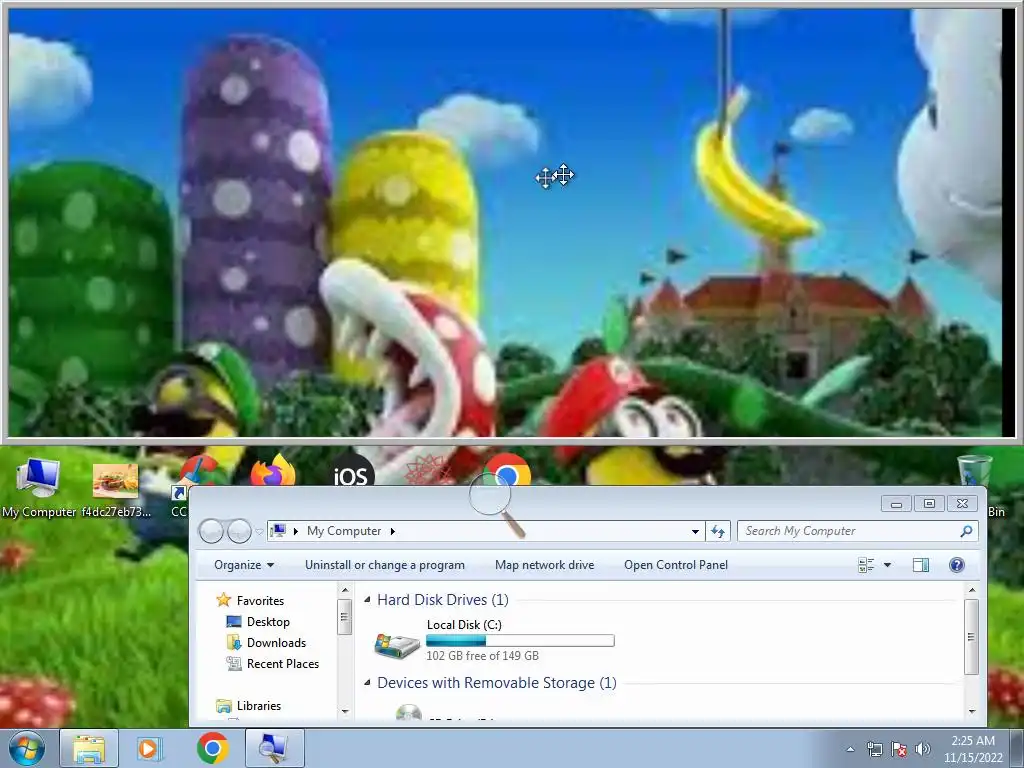Viewport: 1024px width, 768px height.
Task: Choose Uninstall or change a program
Action: pos(385,565)
